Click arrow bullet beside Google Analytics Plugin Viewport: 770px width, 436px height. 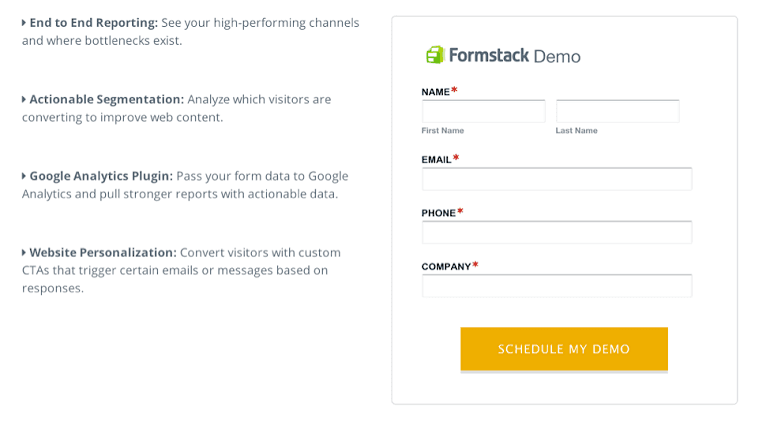click(24, 175)
